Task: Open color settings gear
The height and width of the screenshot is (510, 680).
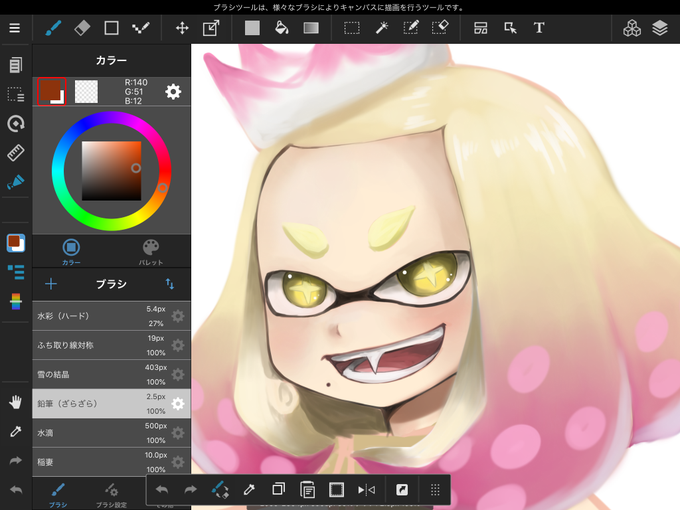Action: click(173, 92)
